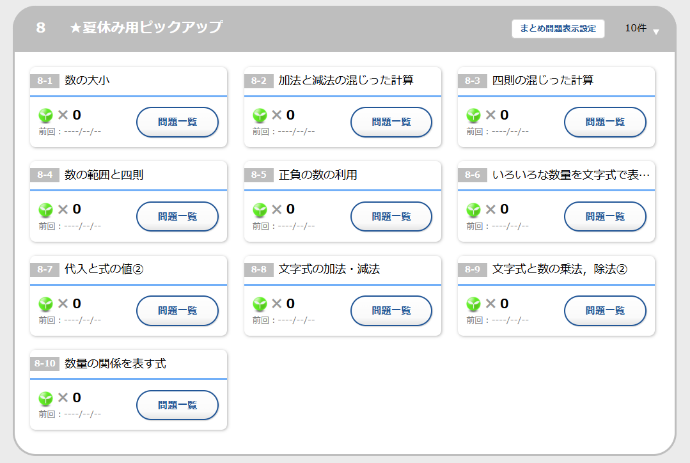Open 問題一覧 for 四則の混じった計算

coord(605,122)
